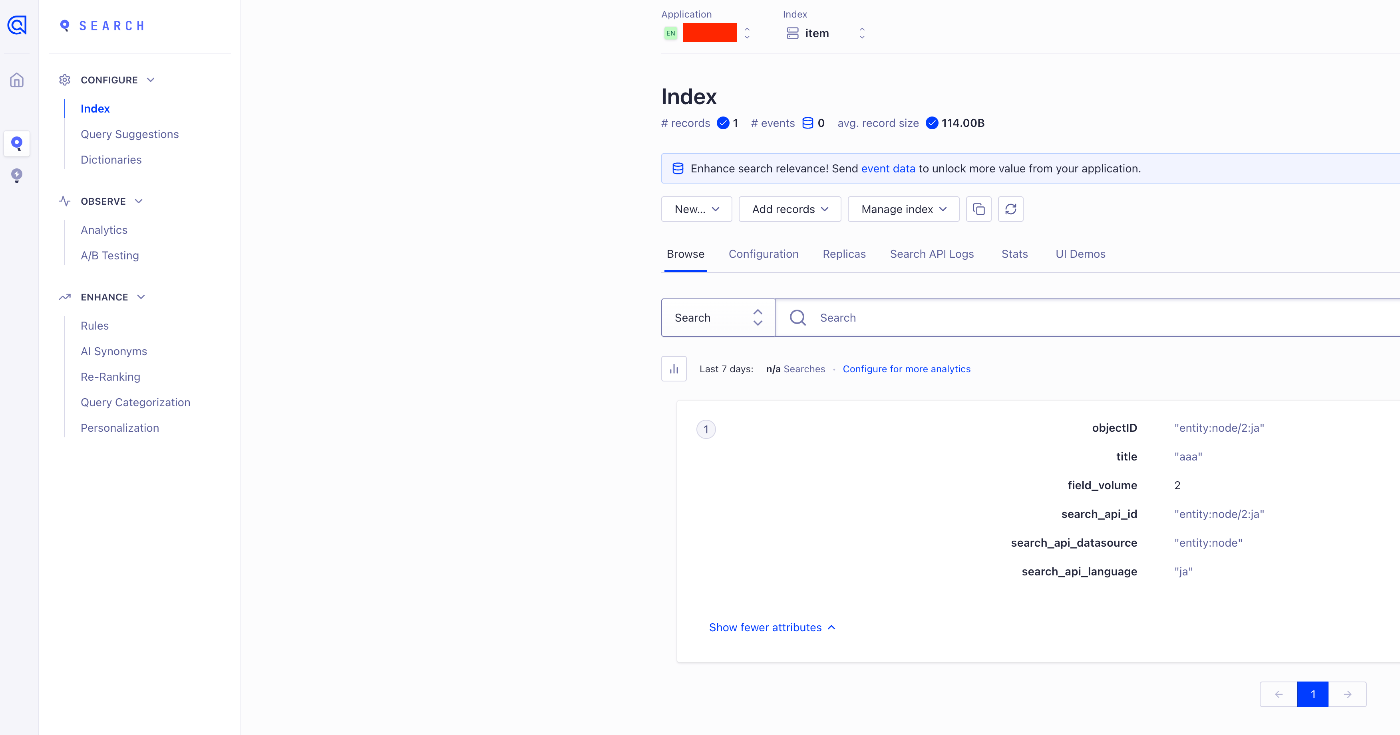Image resolution: width=1400 pixels, height=735 pixels.
Task: Click the lightbulb Recommend icon in the left rail
Action: 16,175
